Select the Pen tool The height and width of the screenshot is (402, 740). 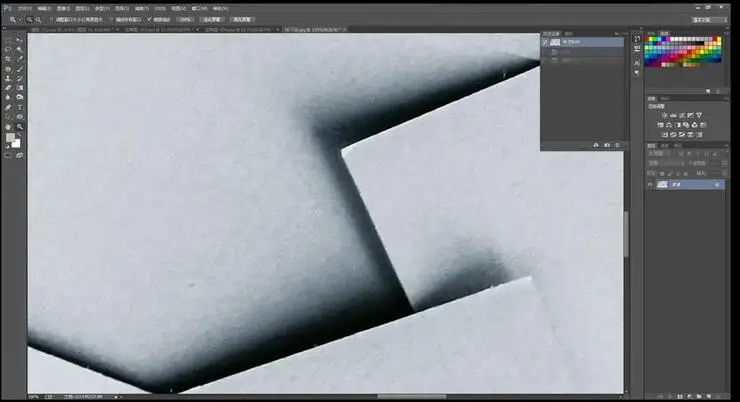click(x=8, y=107)
